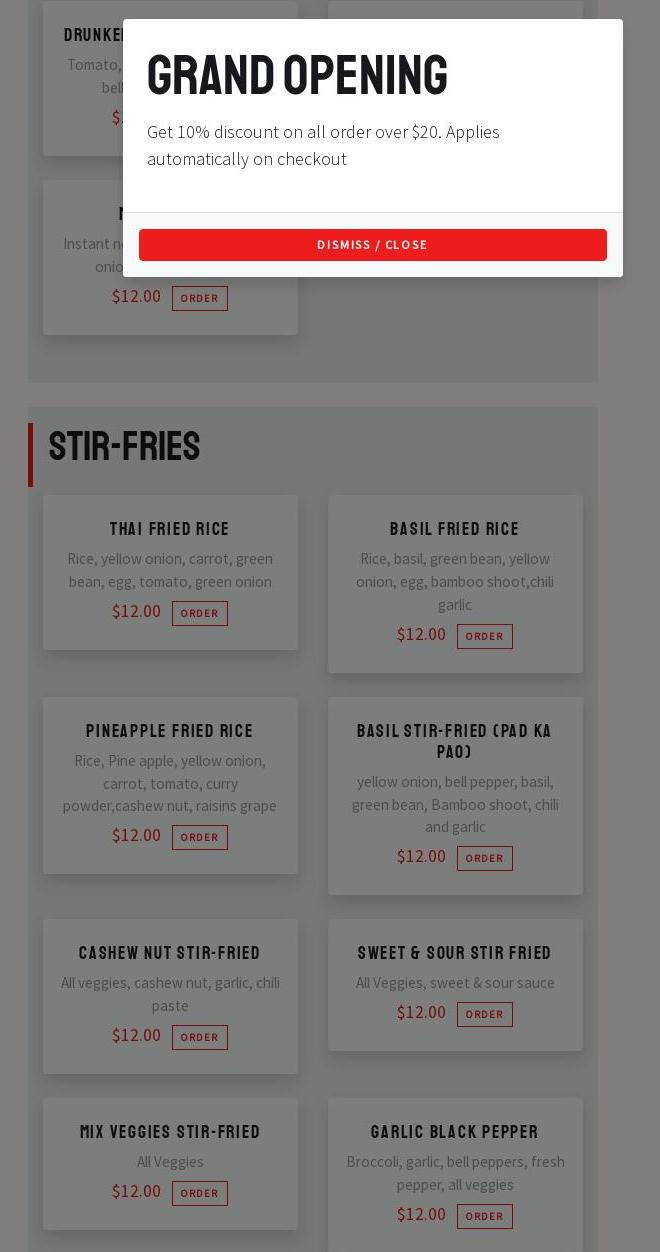This screenshot has height=1252, width=660.
Task: Click the Mix Veggies Stir-Fried heading
Action: [170, 1132]
